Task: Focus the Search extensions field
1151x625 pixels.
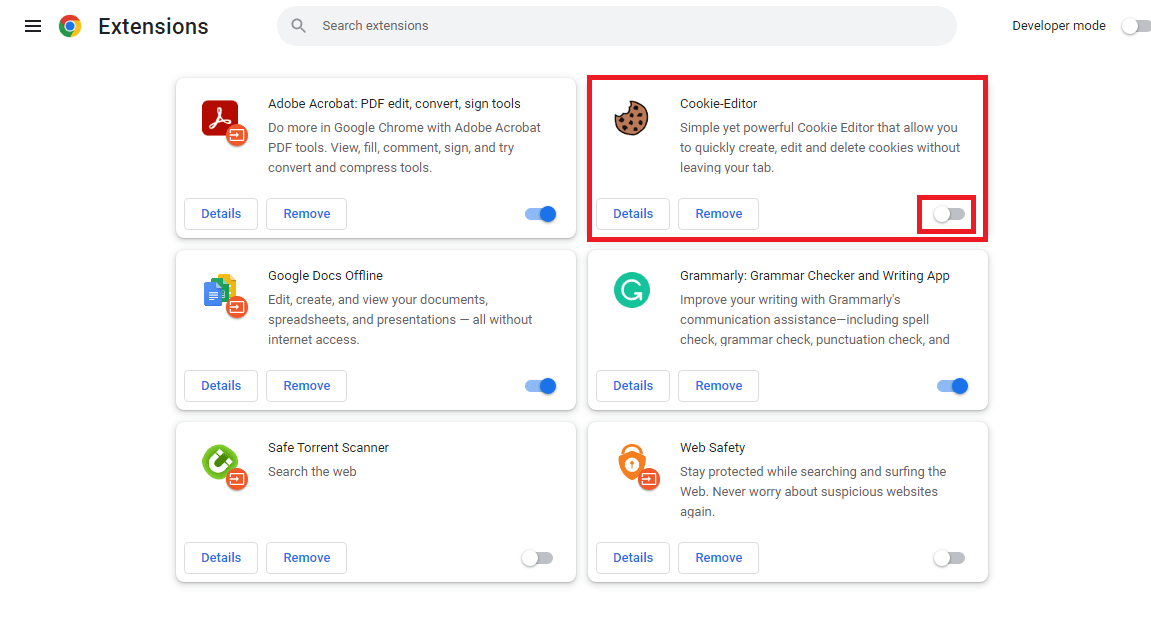Action: [x=617, y=26]
